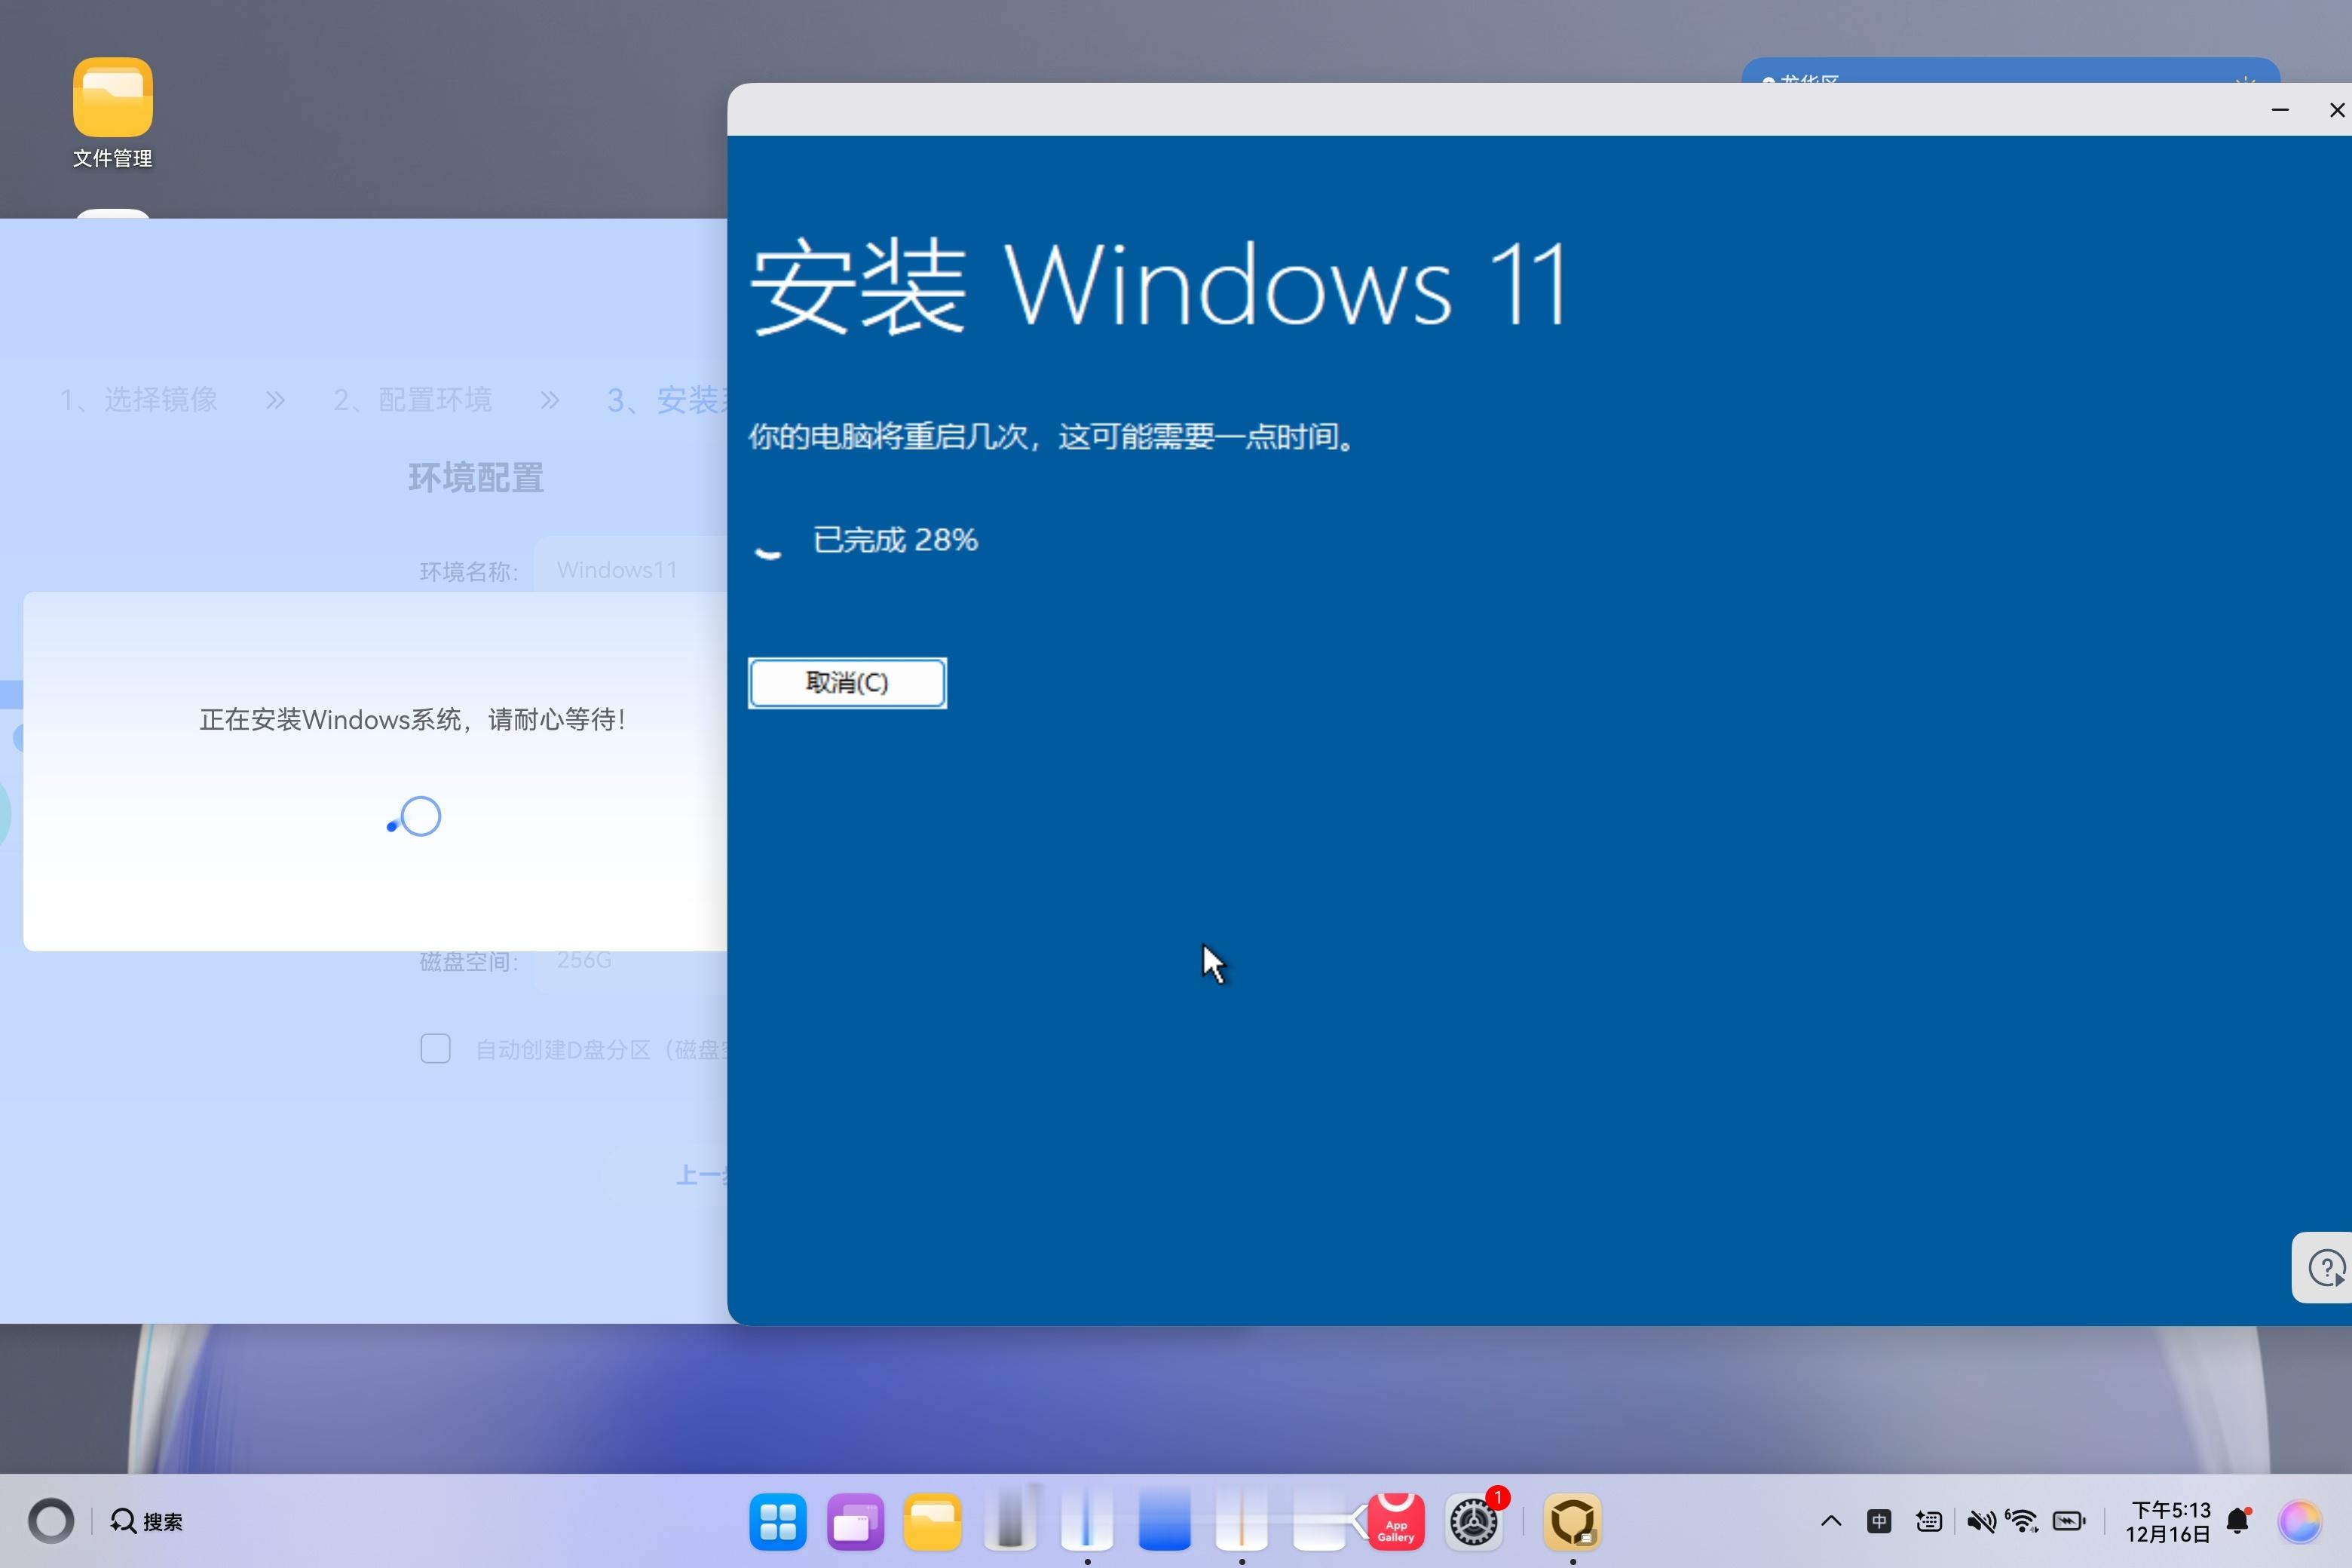Open the notification bell icon

2237,1522
